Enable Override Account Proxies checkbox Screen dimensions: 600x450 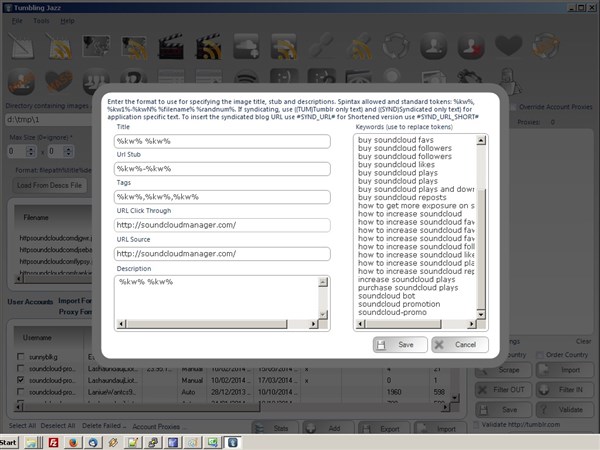(x=514, y=107)
